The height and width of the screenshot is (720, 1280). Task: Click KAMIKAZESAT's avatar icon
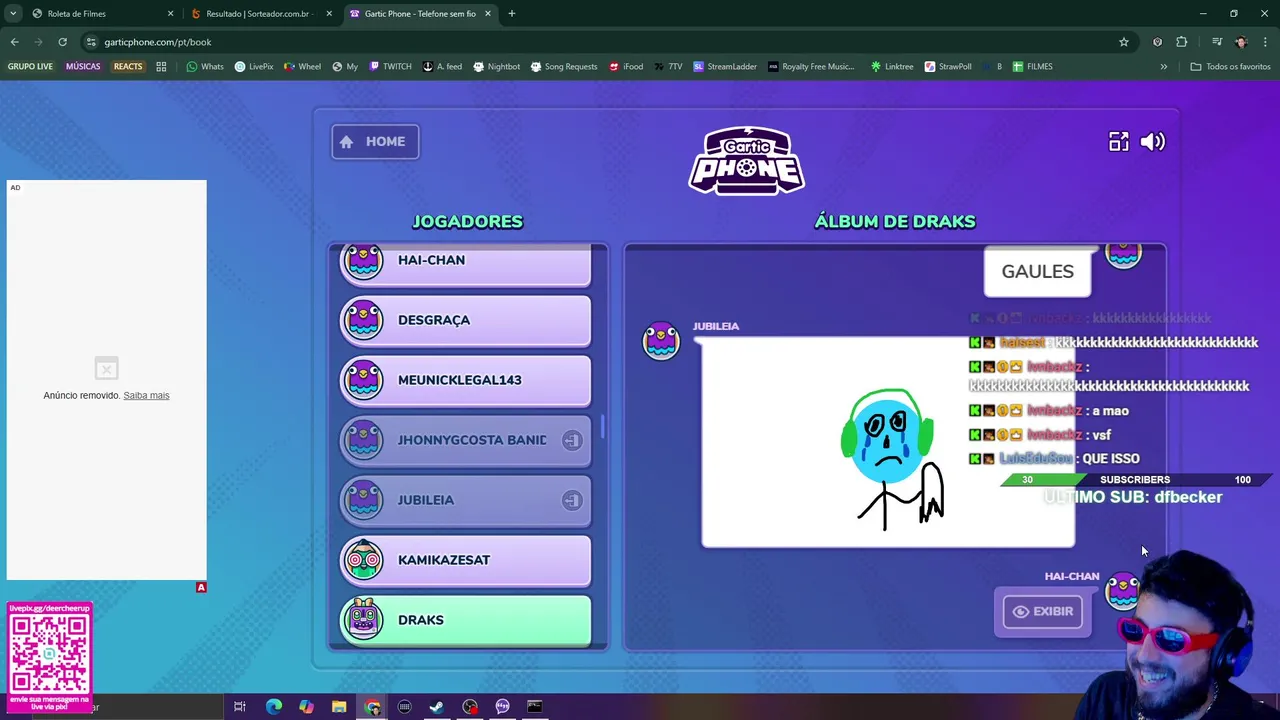[363, 559]
